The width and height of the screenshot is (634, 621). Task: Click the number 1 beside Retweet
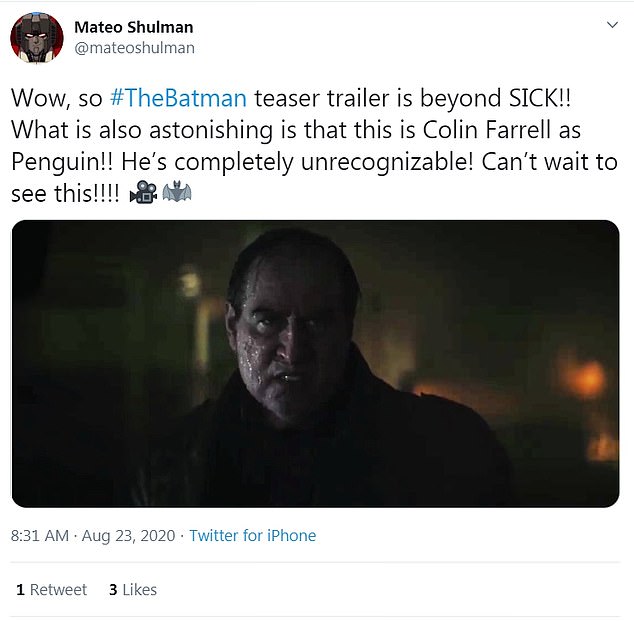tap(19, 589)
